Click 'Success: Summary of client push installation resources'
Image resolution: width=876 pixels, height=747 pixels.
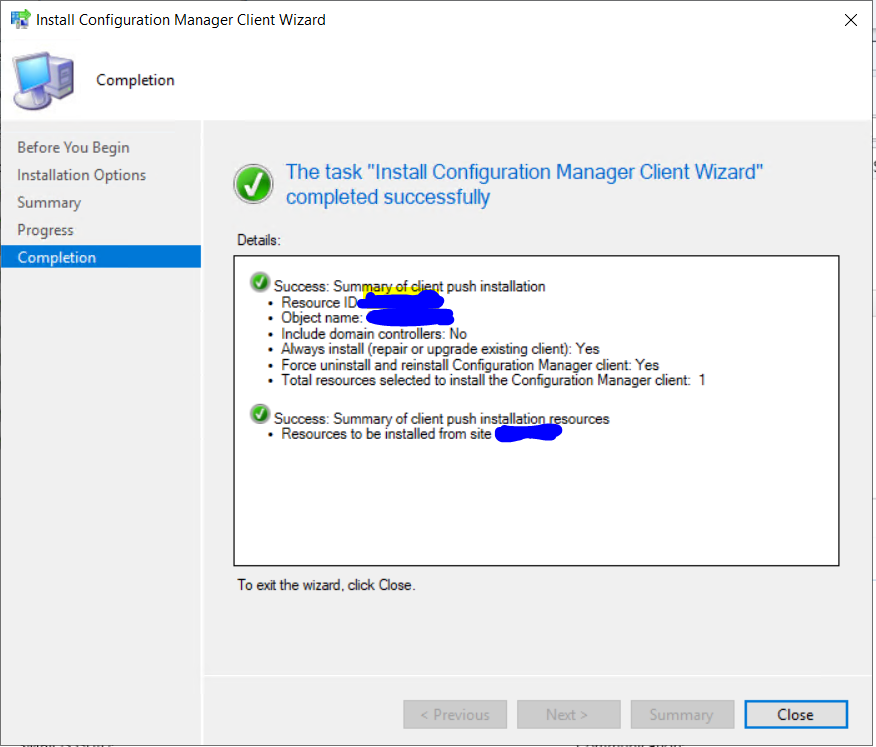pos(441,418)
